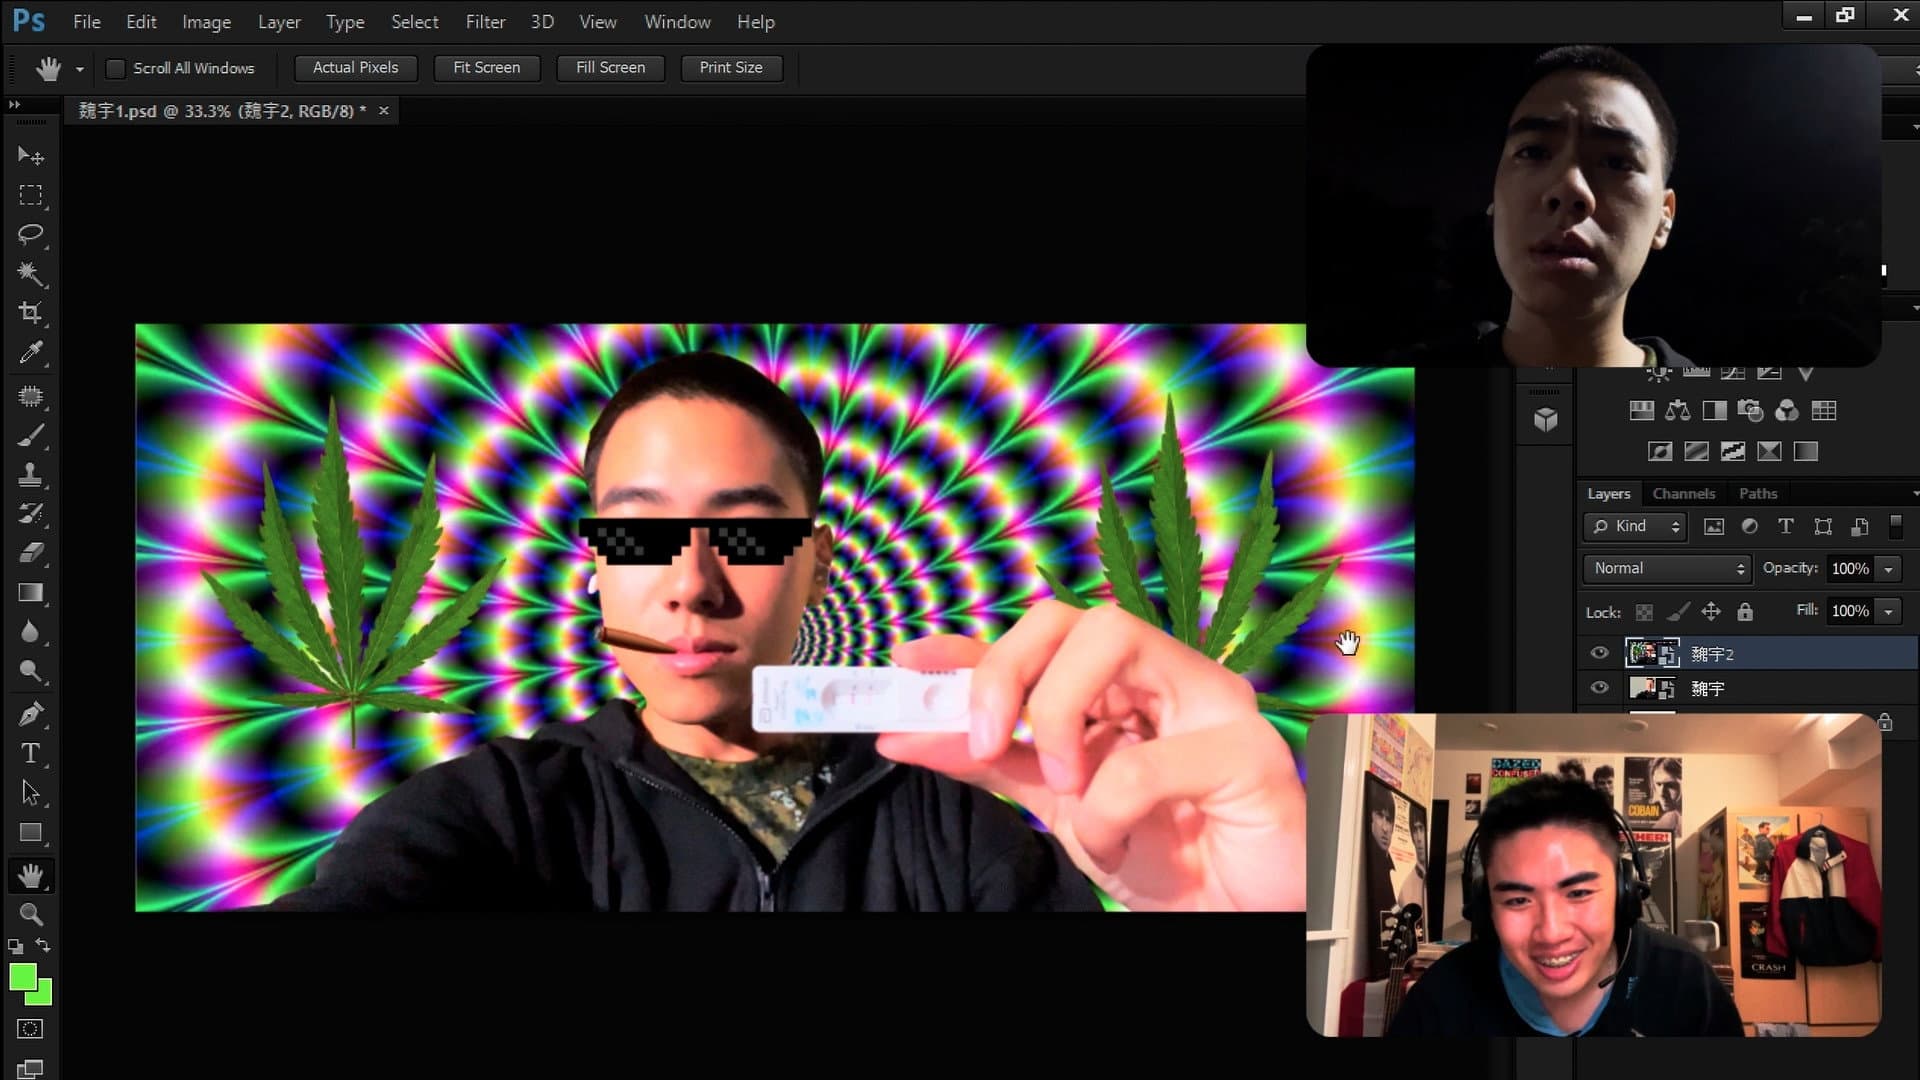1920x1080 pixels.
Task: Click the green foreground color swatch
Action: click(x=22, y=976)
